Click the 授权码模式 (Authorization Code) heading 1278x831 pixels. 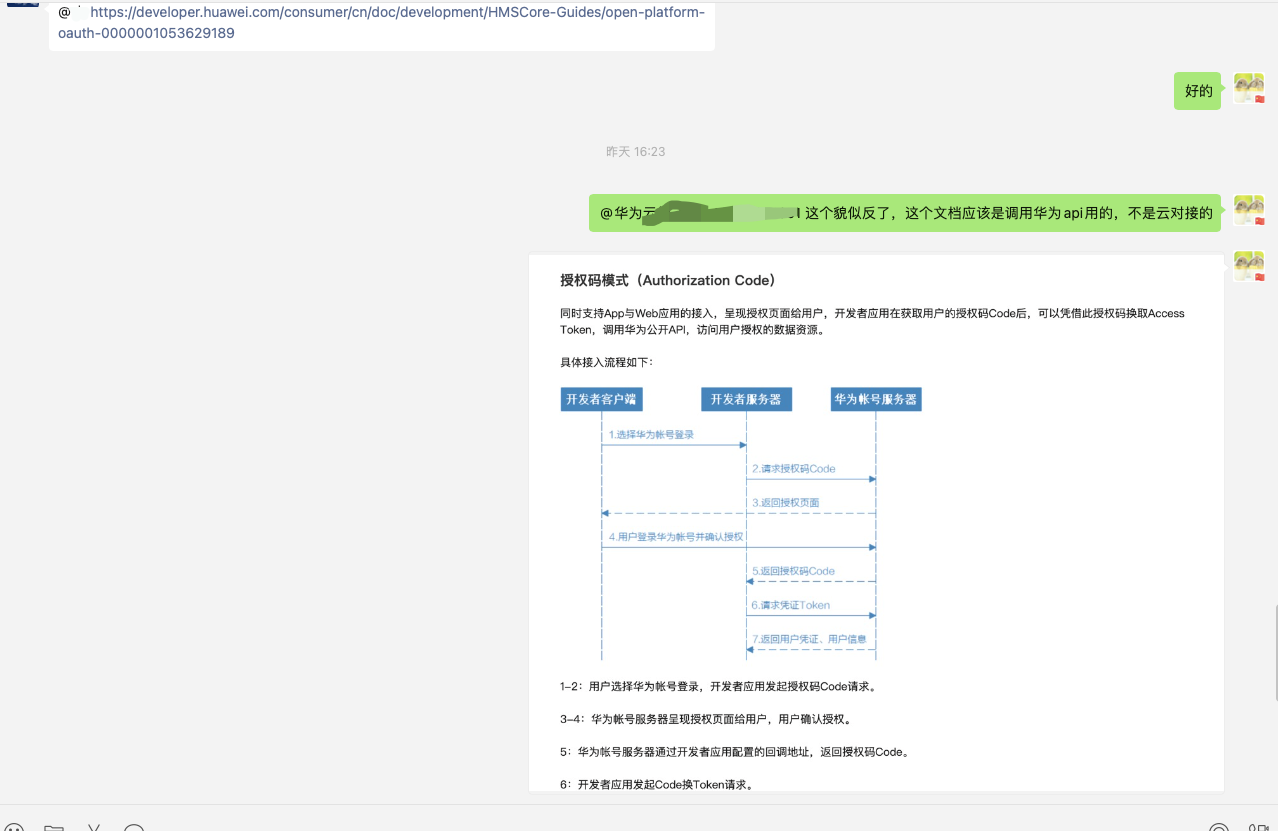point(668,280)
